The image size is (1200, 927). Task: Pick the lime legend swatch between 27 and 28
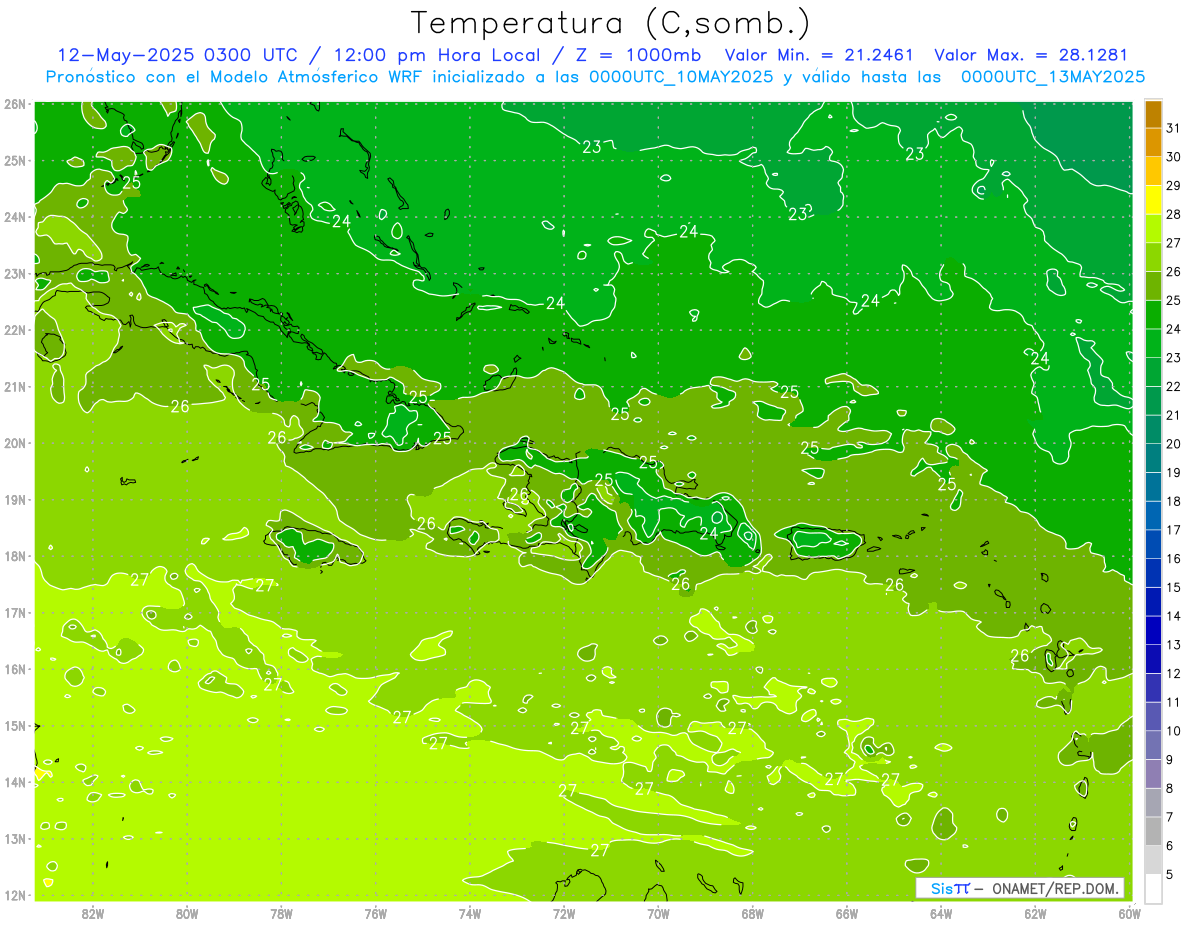pyautogui.click(x=1153, y=228)
